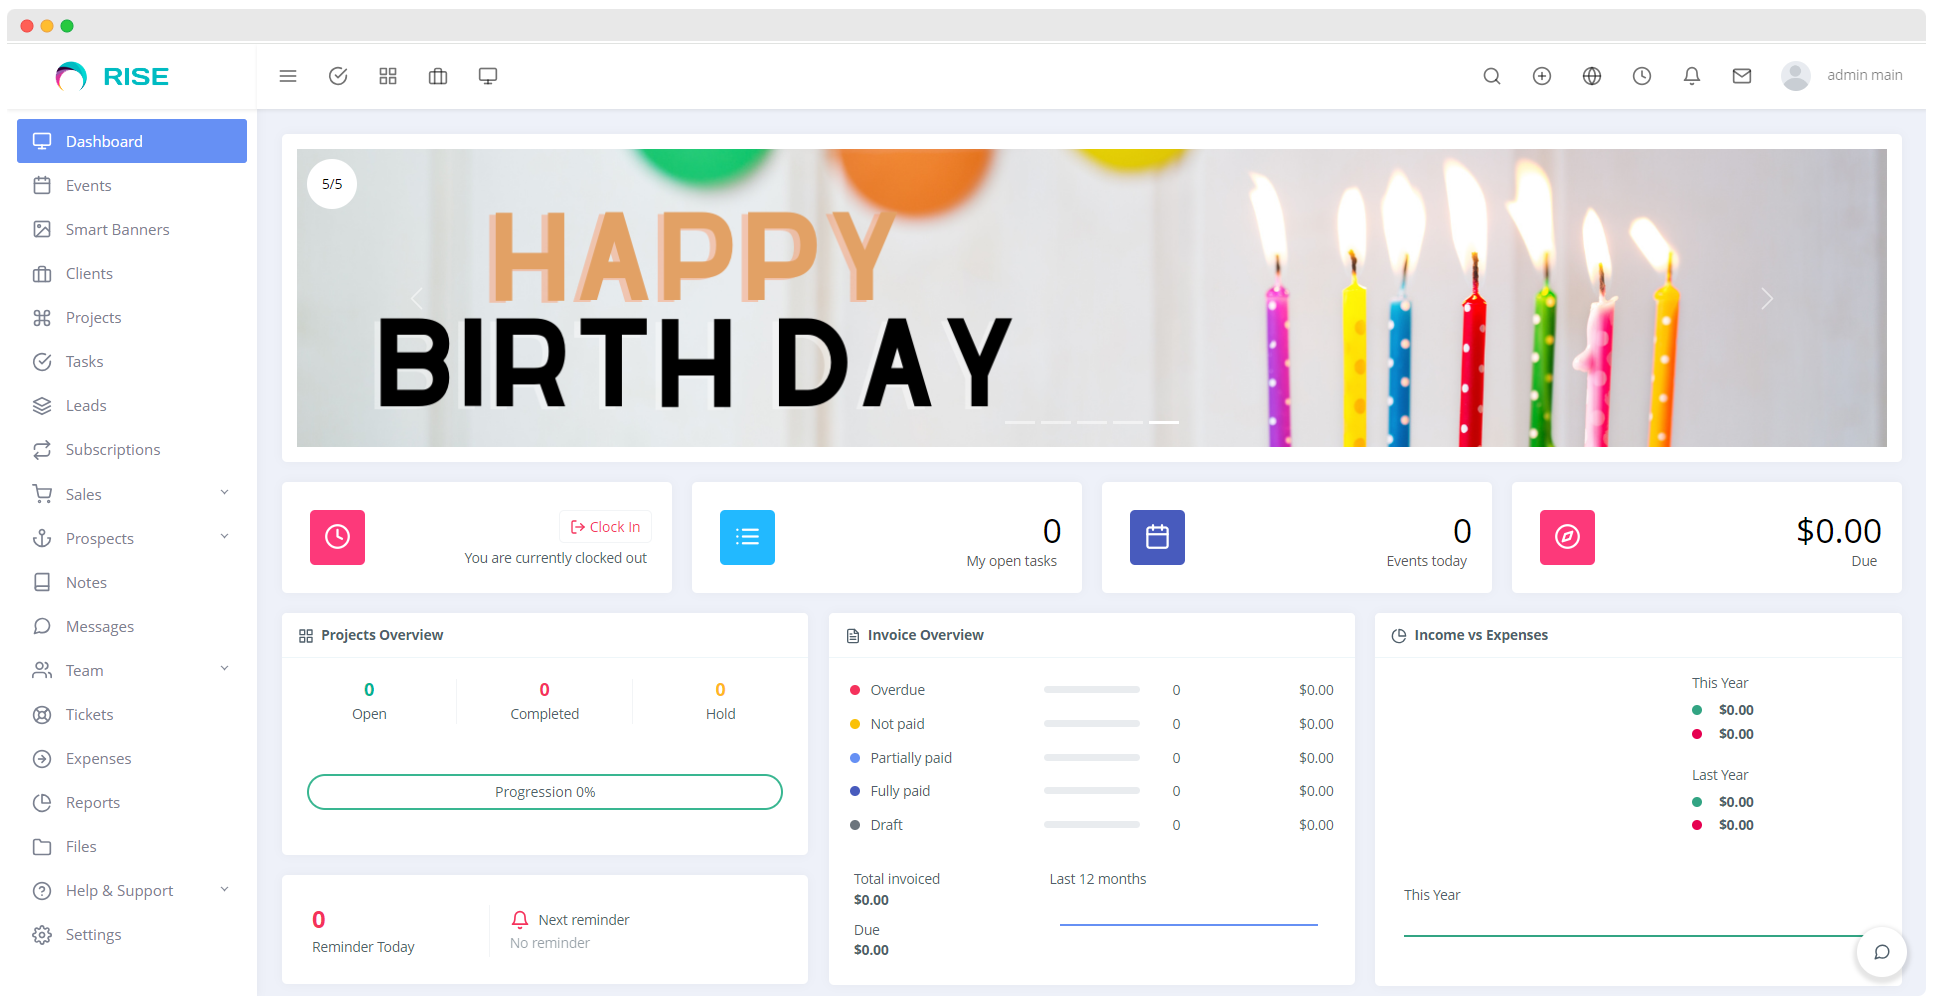Open the quick search icon in top bar
Screen dimensions: 1933x1005
tap(1491, 75)
